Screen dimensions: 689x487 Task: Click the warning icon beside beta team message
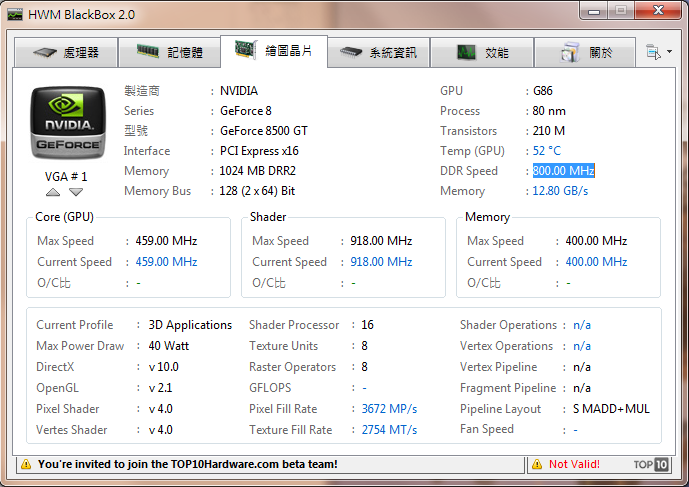[26, 464]
